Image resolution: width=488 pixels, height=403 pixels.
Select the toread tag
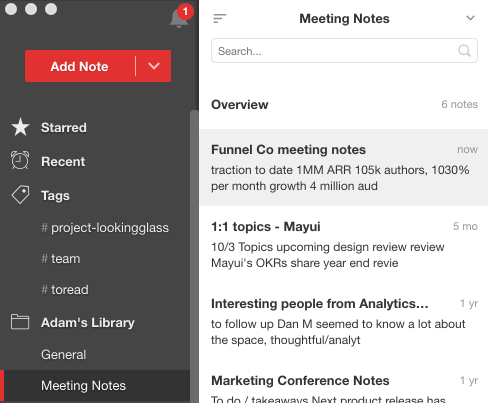pos(65,290)
